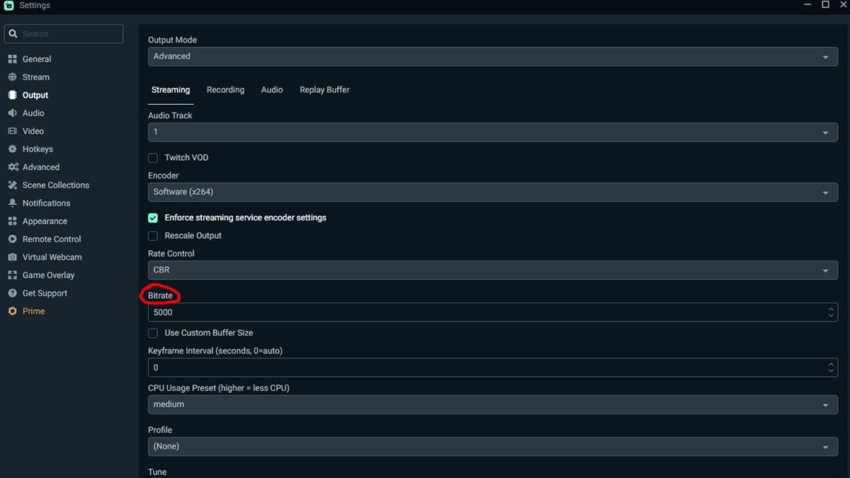Click the Stream globe icon
The image size is (850, 478).
[12, 77]
